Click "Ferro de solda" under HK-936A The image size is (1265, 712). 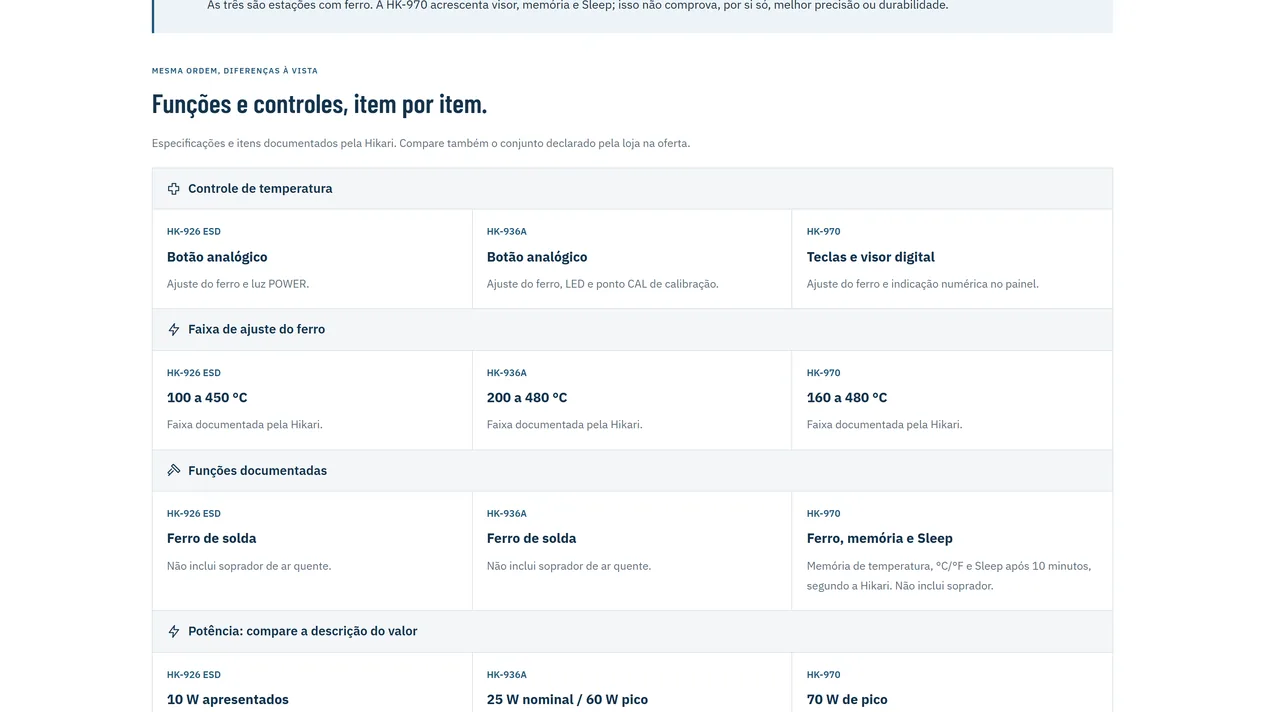point(532,539)
